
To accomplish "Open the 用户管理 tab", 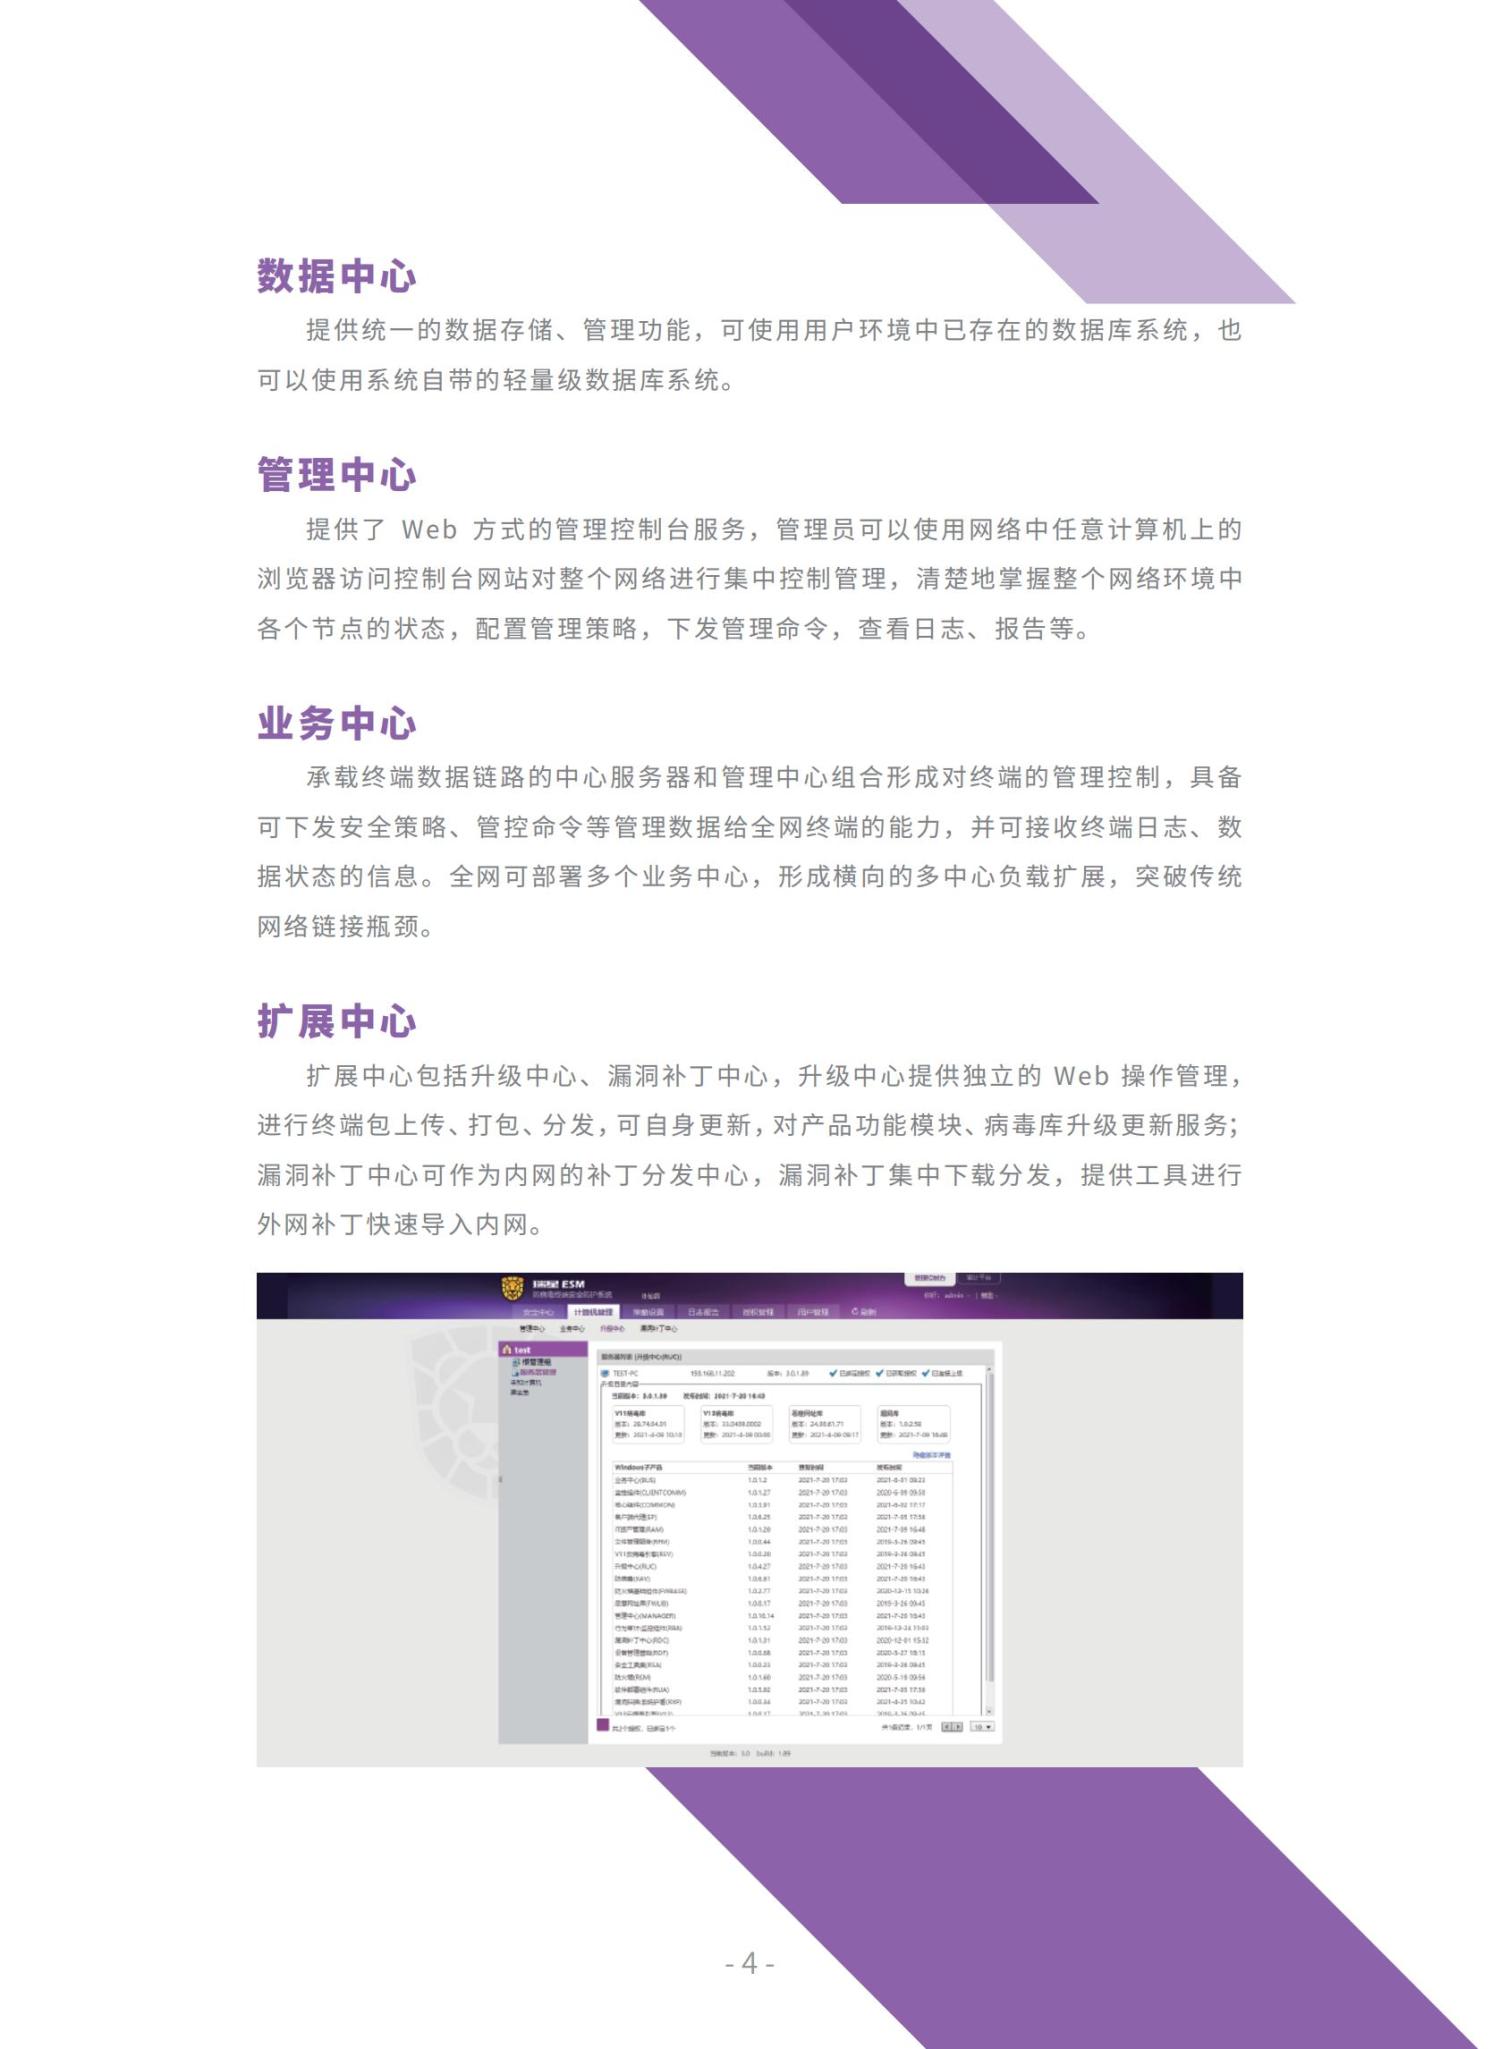I will (813, 1312).
